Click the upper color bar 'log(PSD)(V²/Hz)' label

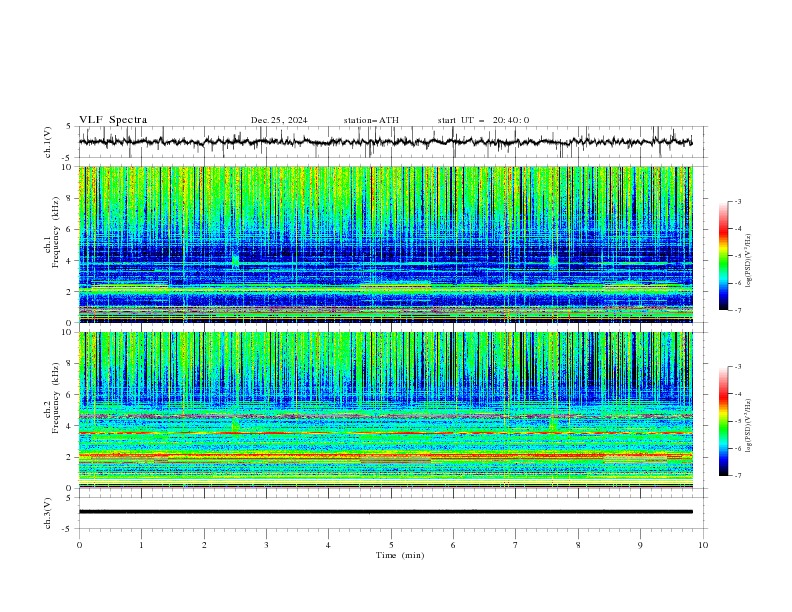click(x=749, y=261)
